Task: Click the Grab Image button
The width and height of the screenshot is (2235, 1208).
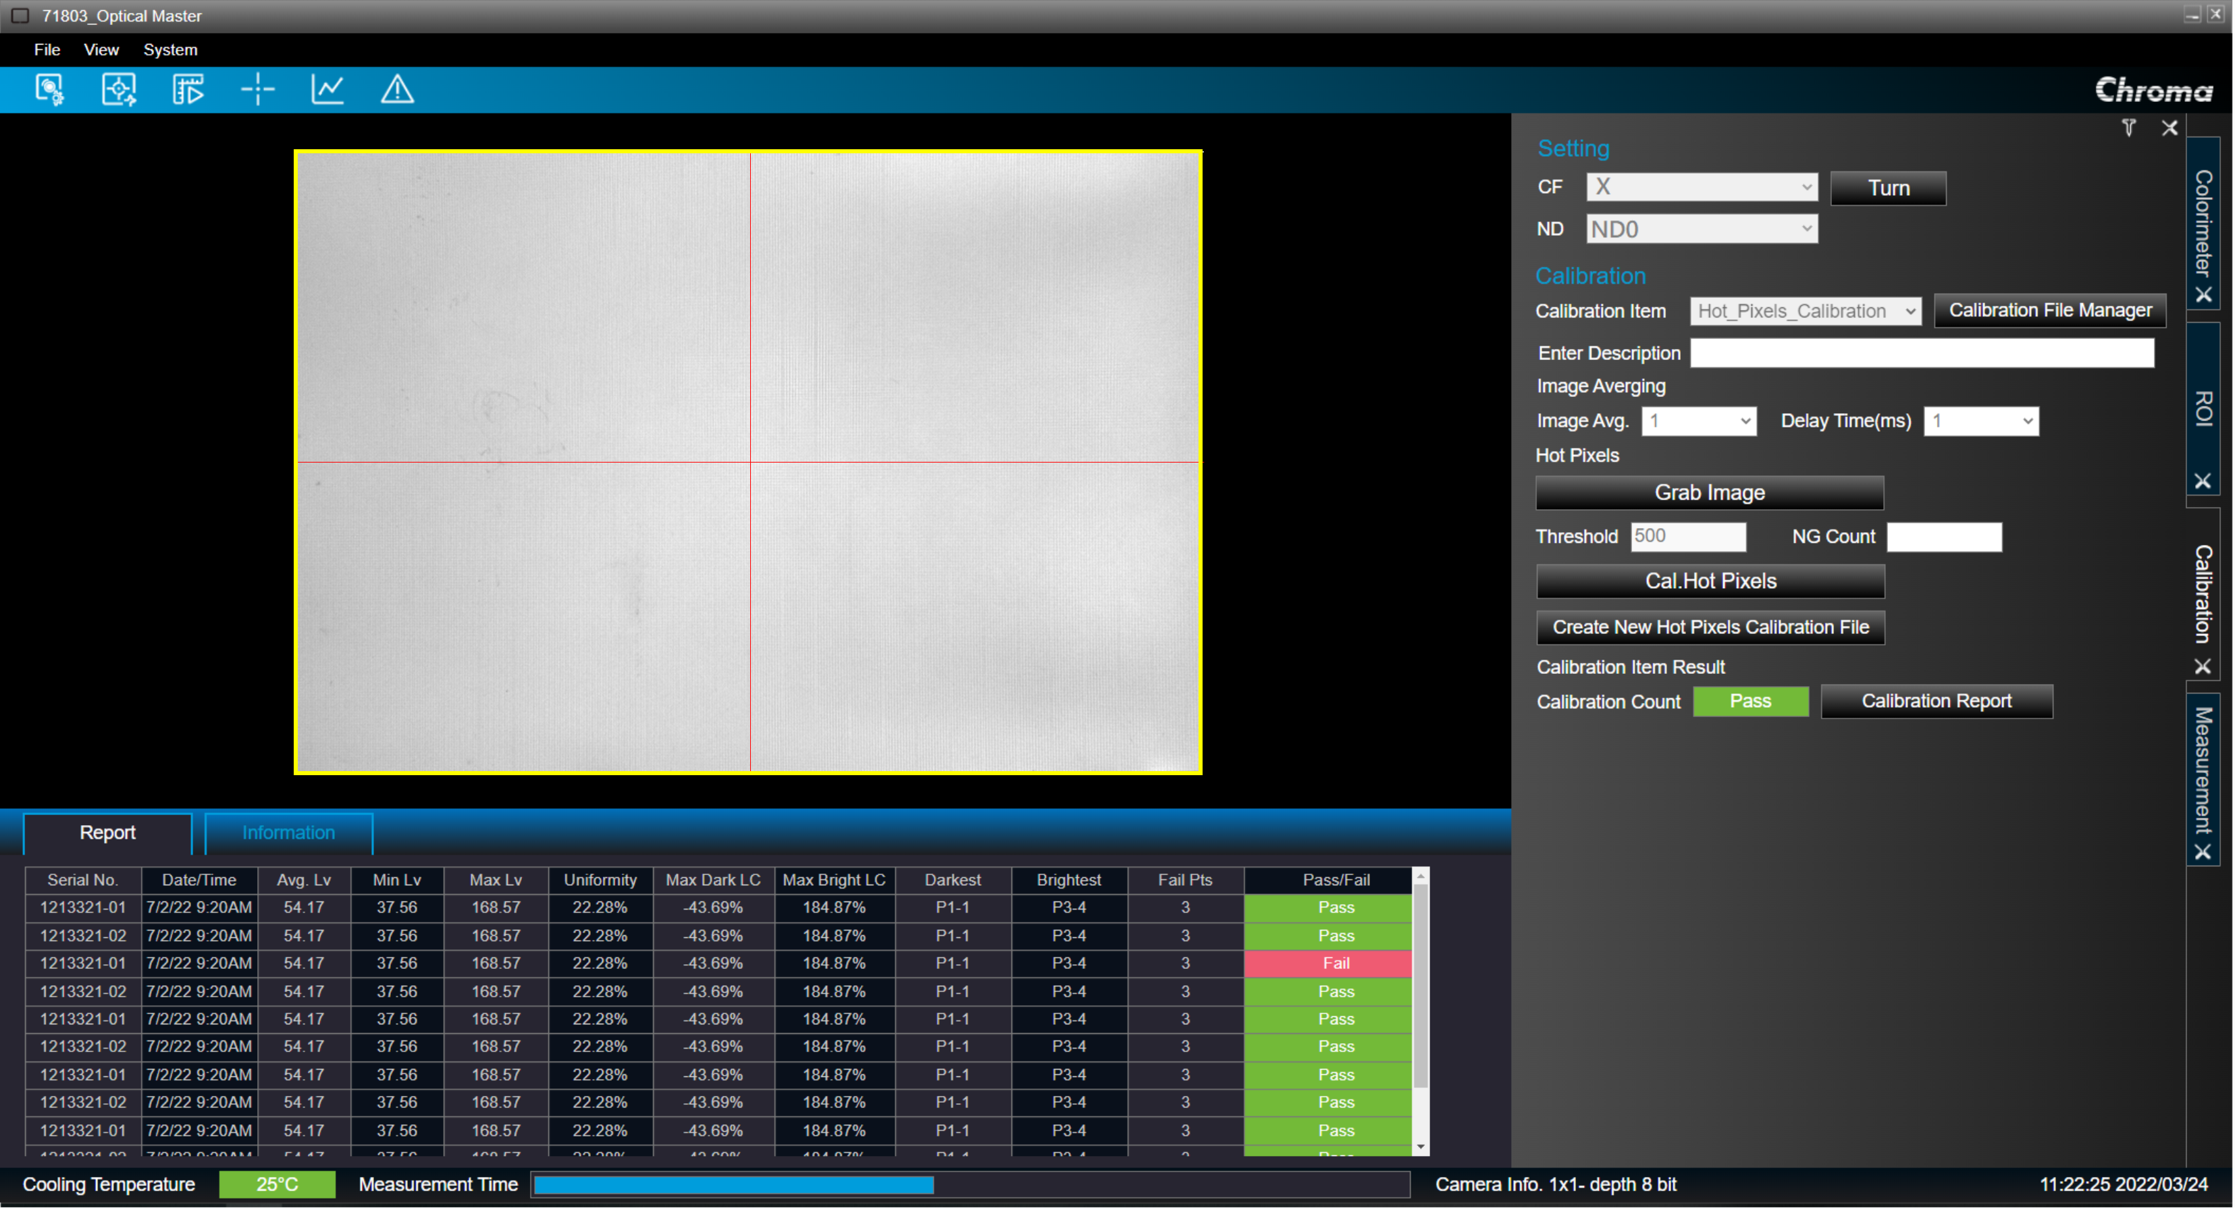Action: pos(1710,493)
